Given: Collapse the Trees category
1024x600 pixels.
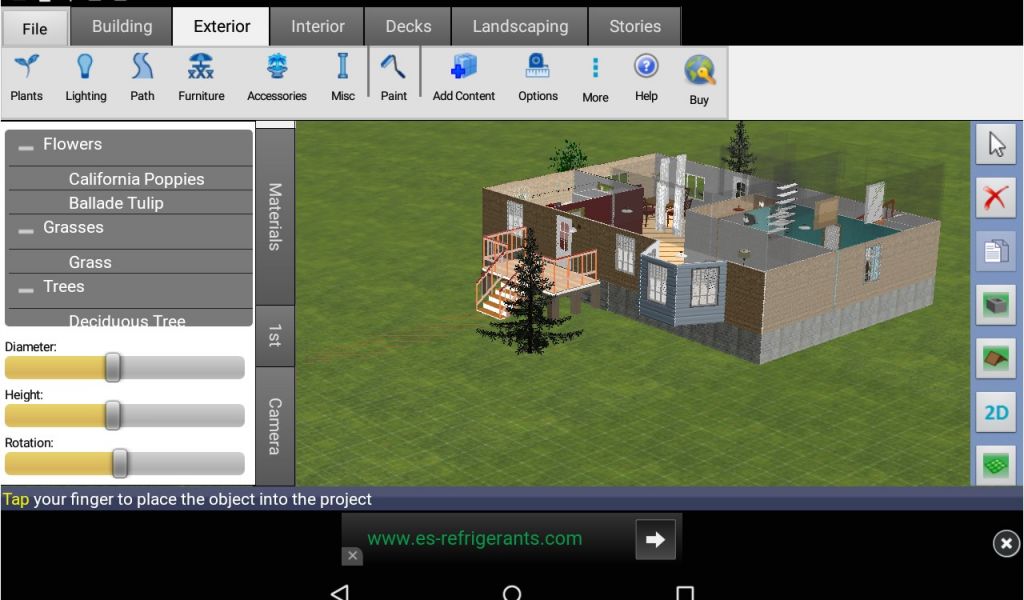Looking at the screenshot, I should click(26, 289).
